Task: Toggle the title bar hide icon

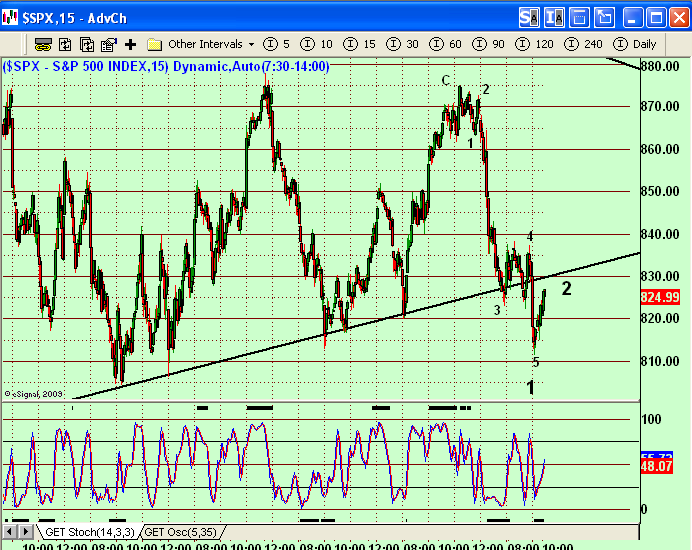Action: pyautogui.click(x=579, y=18)
